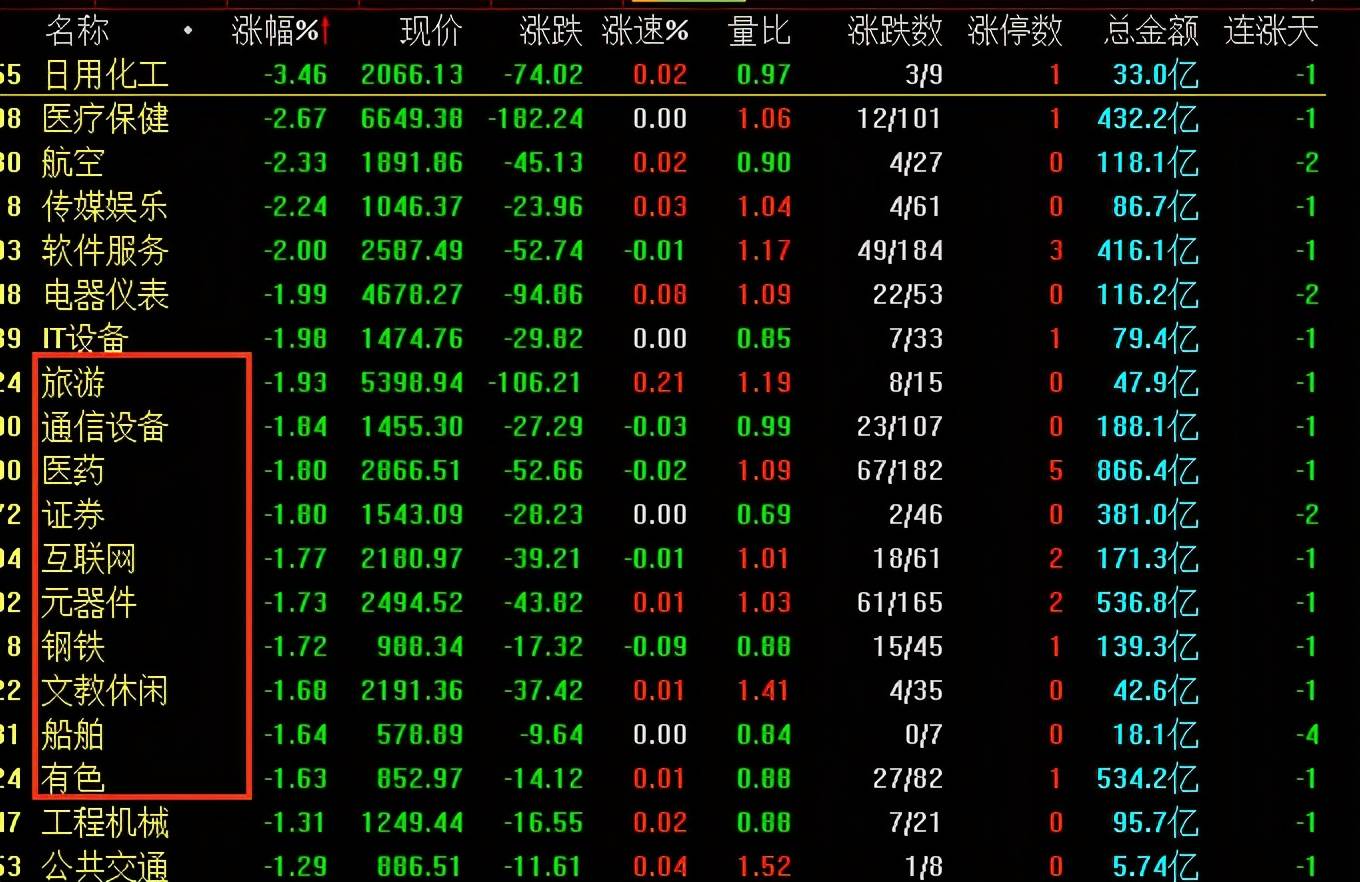Click the 量比 column header
The image size is (1360, 882).
(760, 31)
